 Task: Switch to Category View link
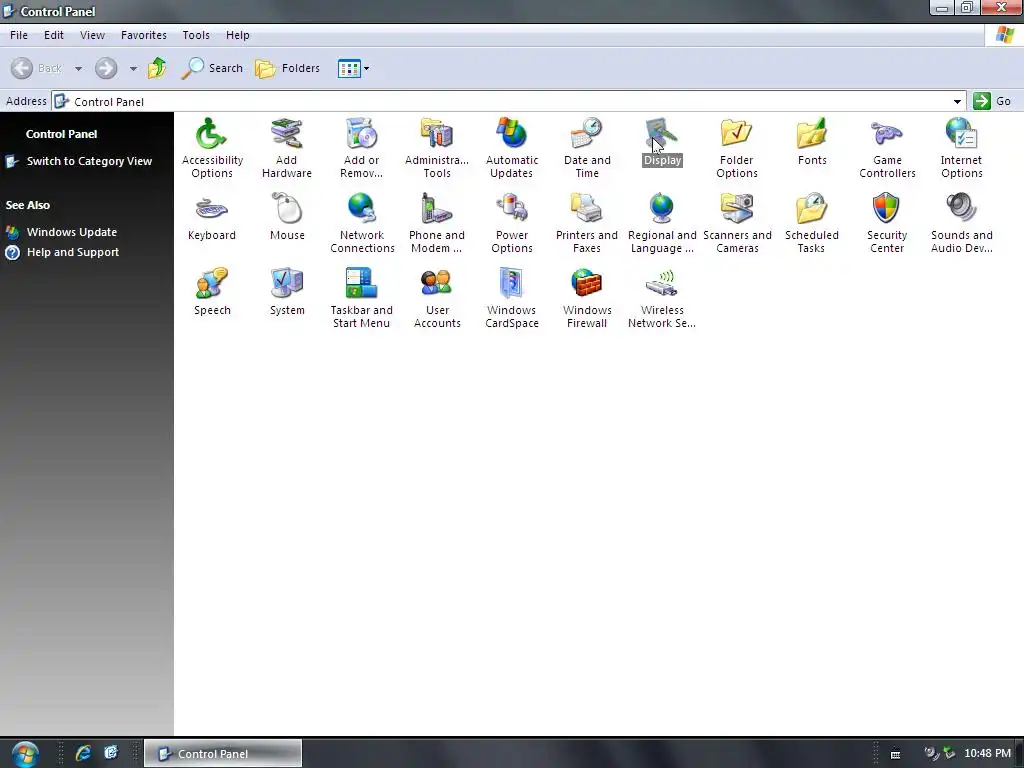tap(89, 161)
